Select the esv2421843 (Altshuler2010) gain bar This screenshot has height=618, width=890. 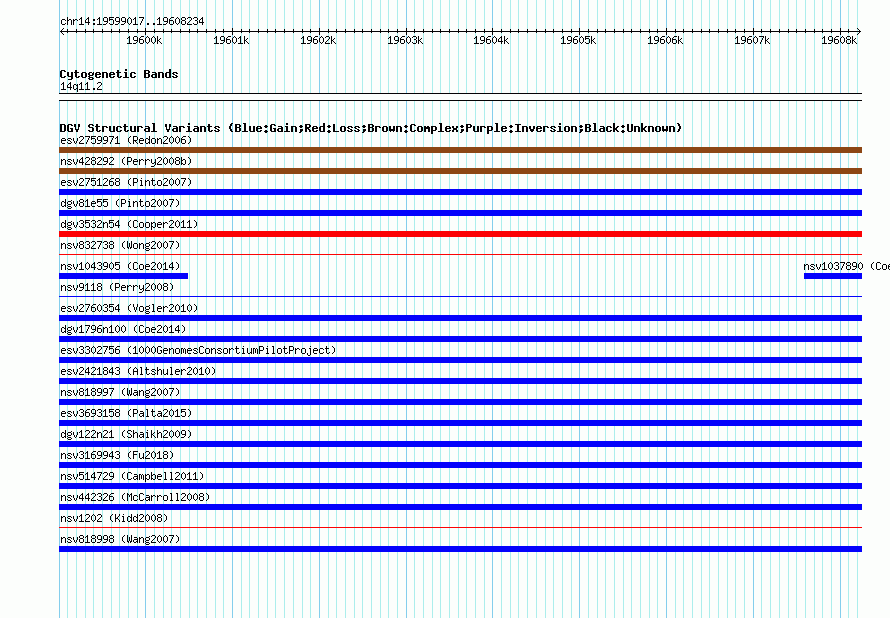tap(460, 381)
